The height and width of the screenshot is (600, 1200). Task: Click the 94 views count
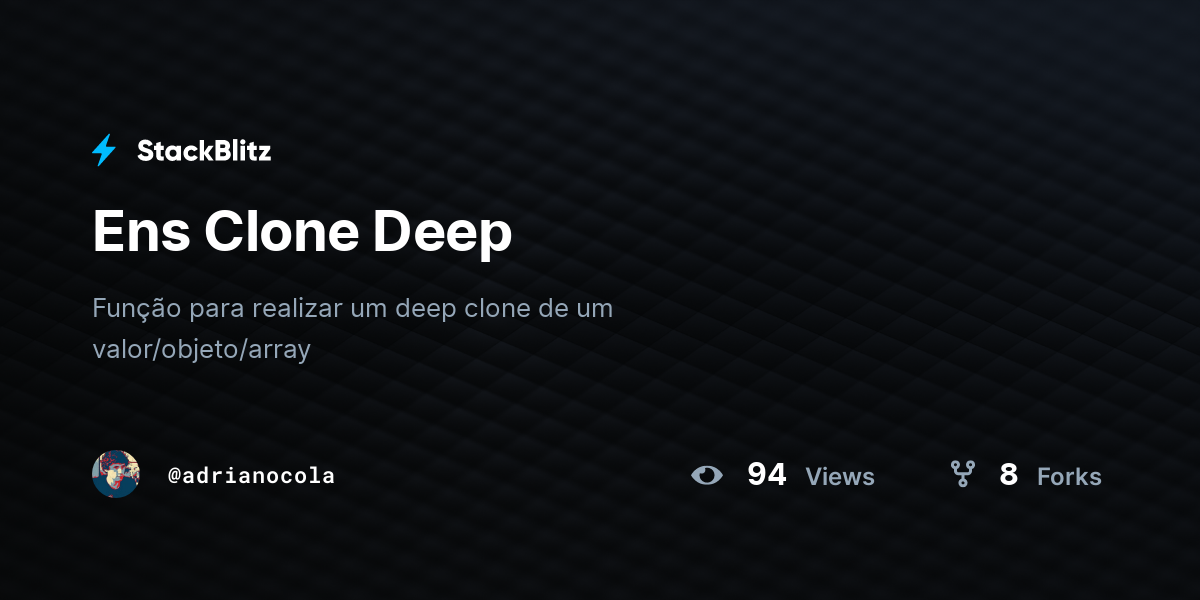(767, 474)
